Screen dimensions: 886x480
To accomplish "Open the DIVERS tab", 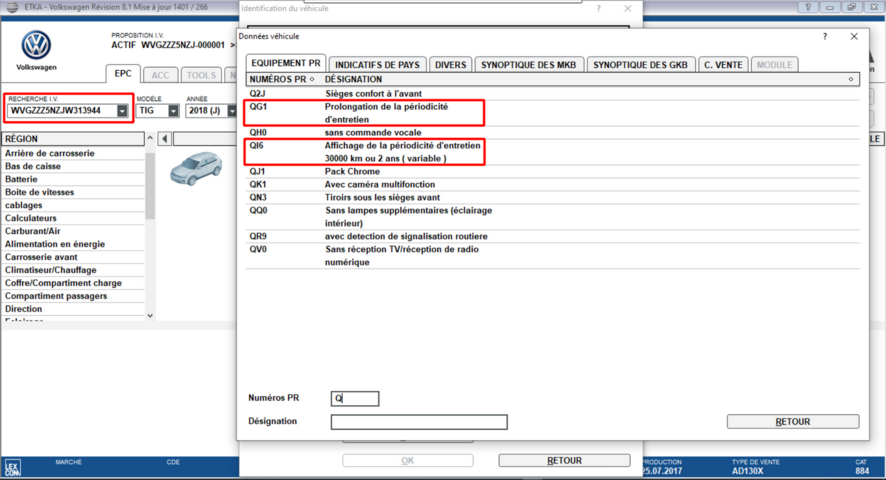I will [450, 65].
